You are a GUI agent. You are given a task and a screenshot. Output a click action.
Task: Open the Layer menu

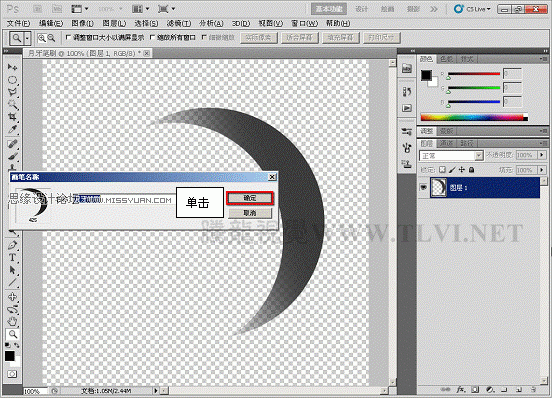(114, 24)
